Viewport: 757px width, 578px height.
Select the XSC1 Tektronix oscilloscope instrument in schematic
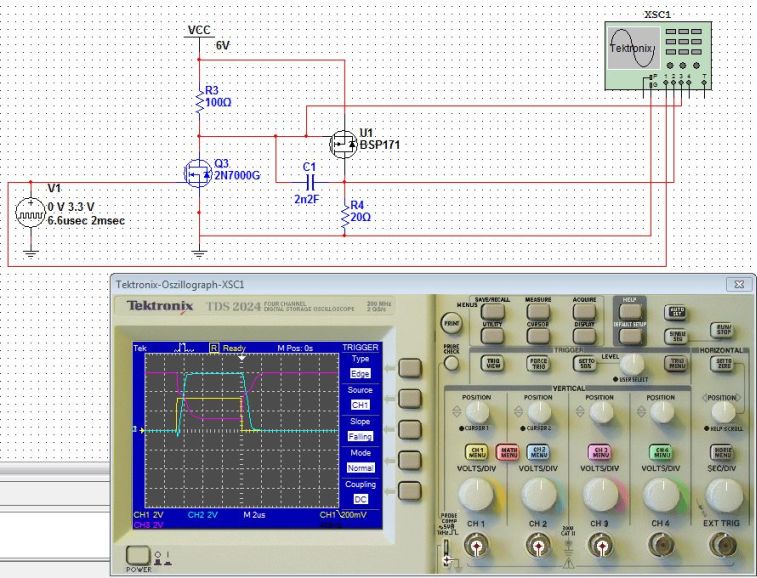[x=658, y=56]
